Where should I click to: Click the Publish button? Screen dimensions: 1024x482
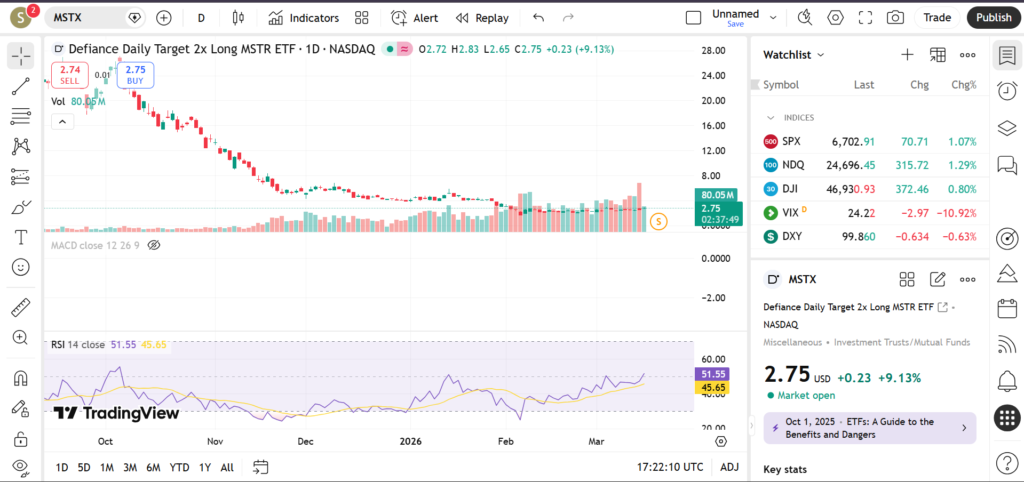click(x=993, y=18)
